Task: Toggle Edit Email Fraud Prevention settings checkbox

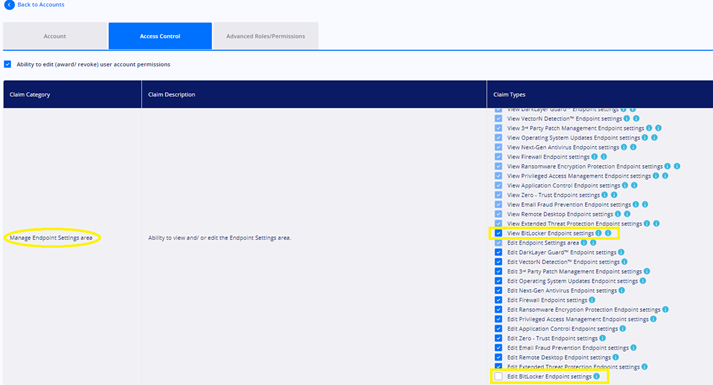Action: click(498, 348)
